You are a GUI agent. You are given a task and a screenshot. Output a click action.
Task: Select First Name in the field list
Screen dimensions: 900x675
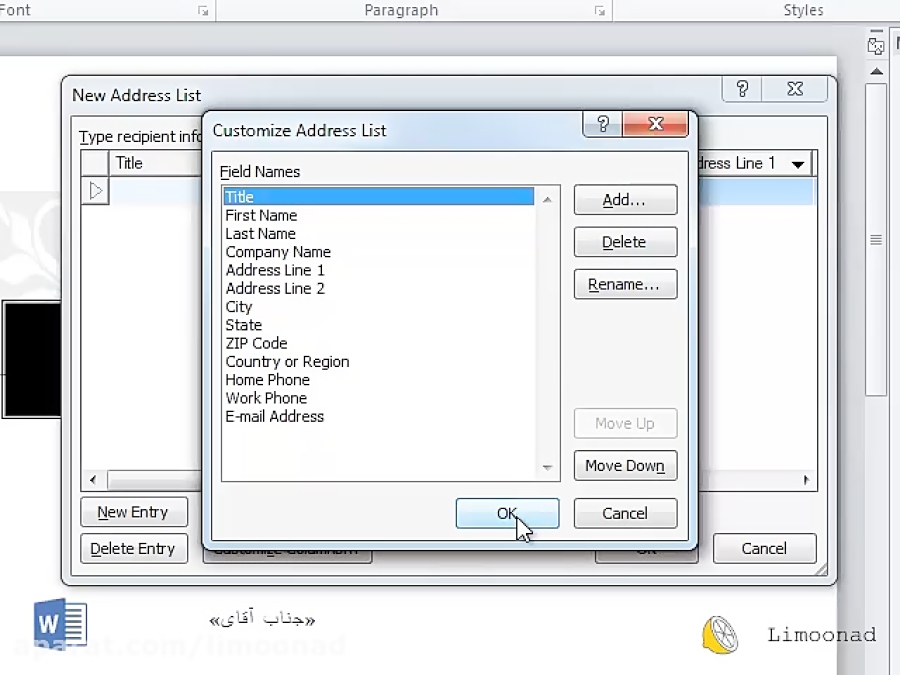(x=261, y=215)
